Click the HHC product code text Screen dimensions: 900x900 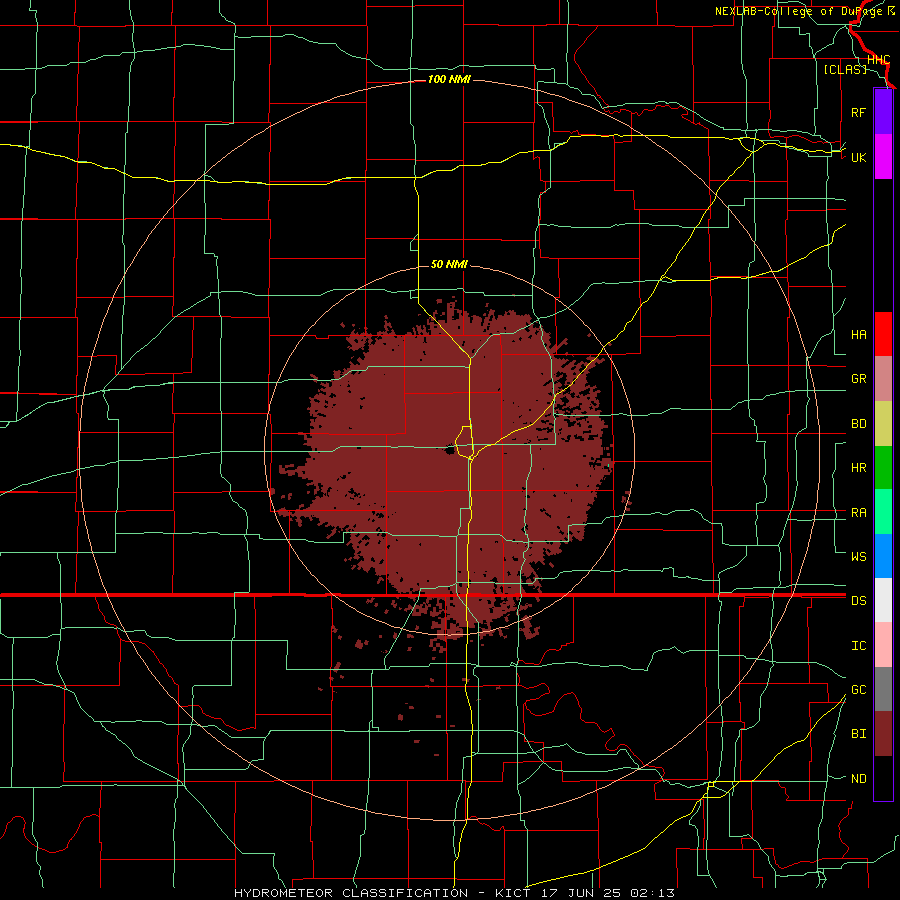coord(878,60)
